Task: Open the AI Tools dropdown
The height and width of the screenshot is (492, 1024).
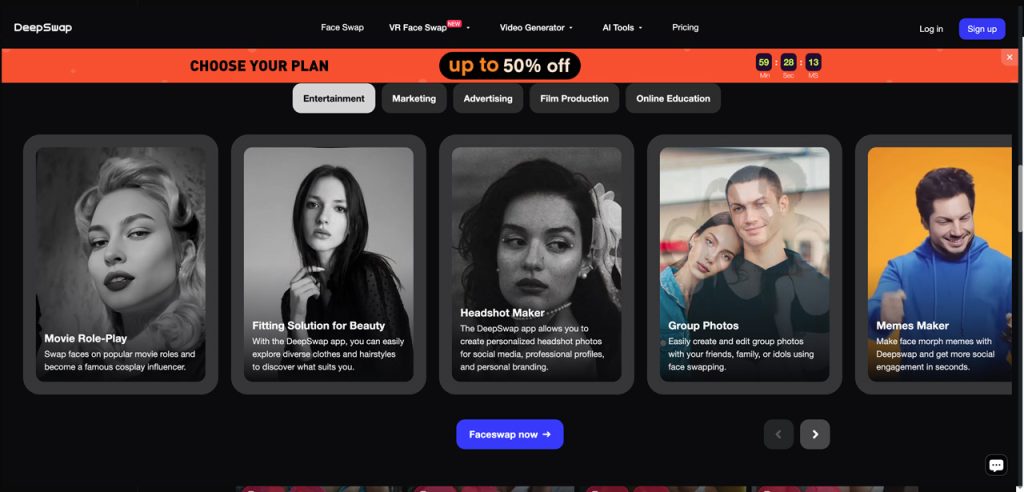Action: click(622, 27)
